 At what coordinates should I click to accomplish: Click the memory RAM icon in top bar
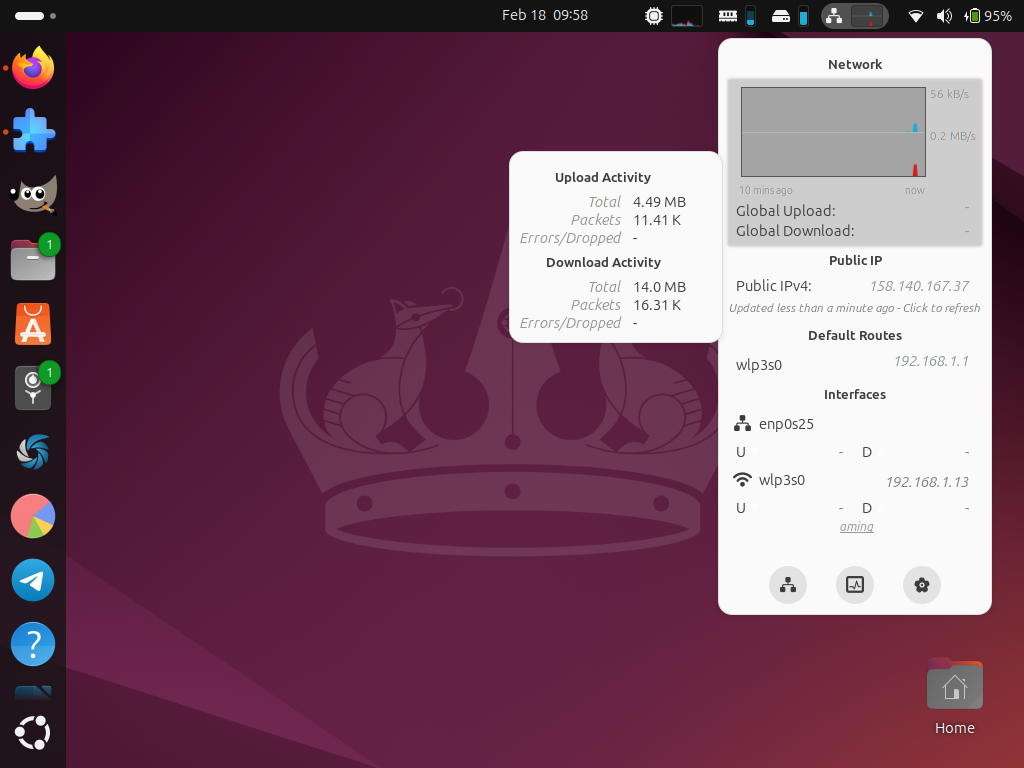tap(728, 16)
